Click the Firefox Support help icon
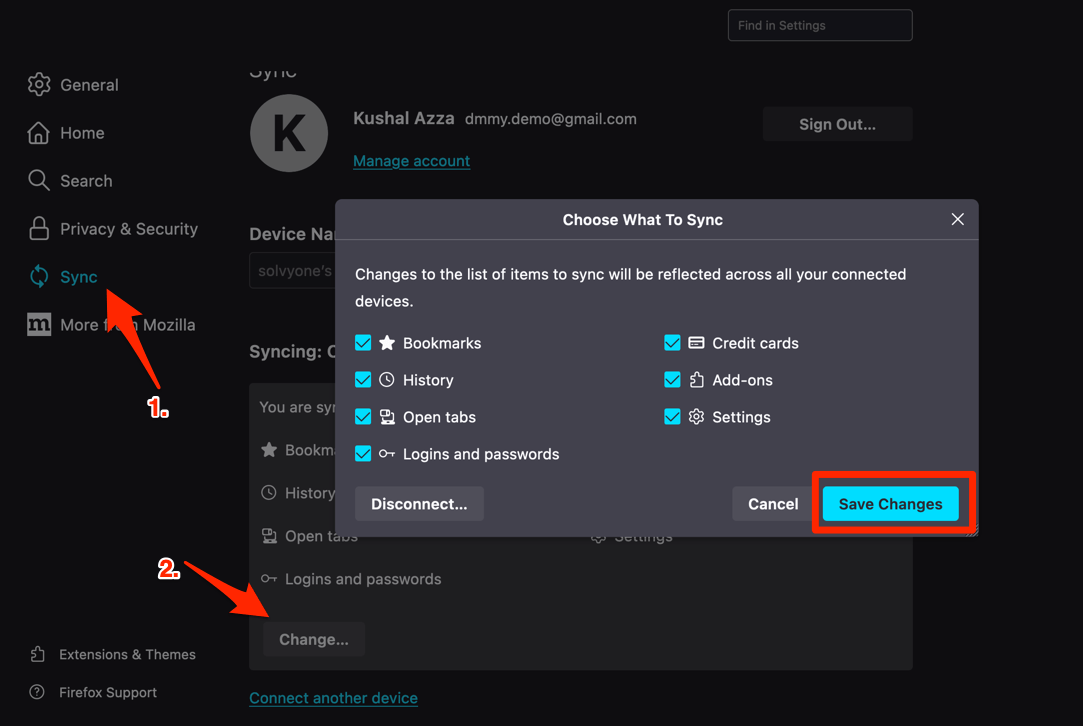The width and height of the screenshot is (1083, 726). click(x=38, y=692)
